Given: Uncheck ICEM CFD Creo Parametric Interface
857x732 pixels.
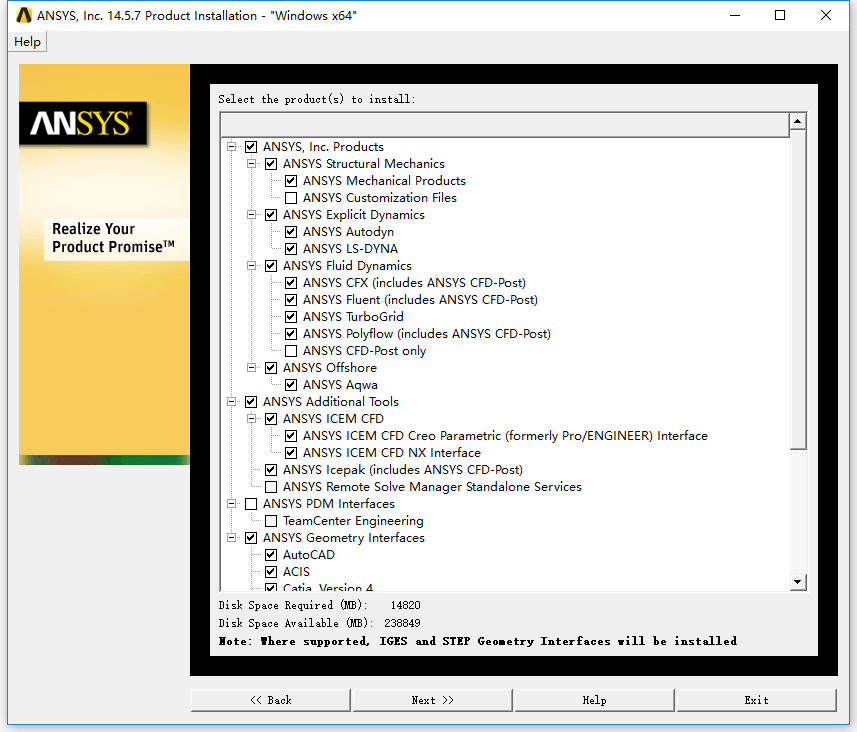Looking at the screenshot, I should click(291, 436).
